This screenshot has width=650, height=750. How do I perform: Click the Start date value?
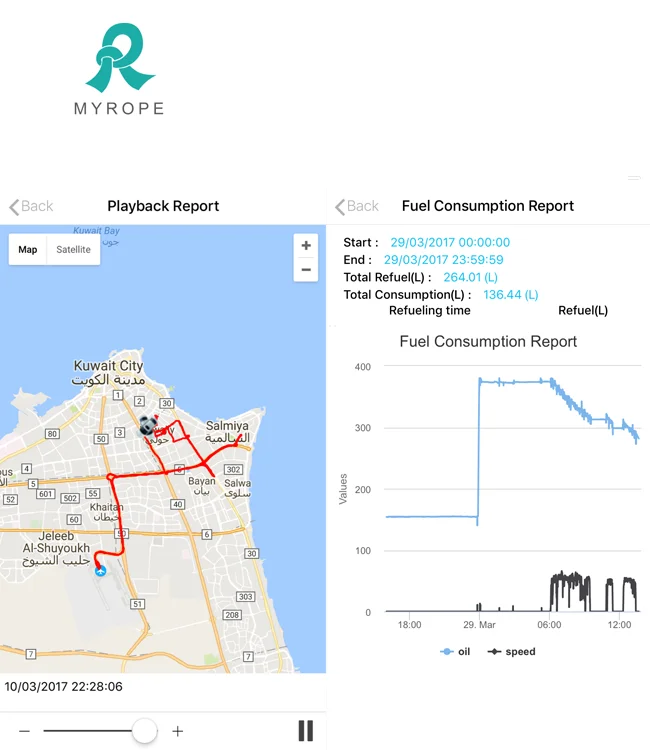450,242
